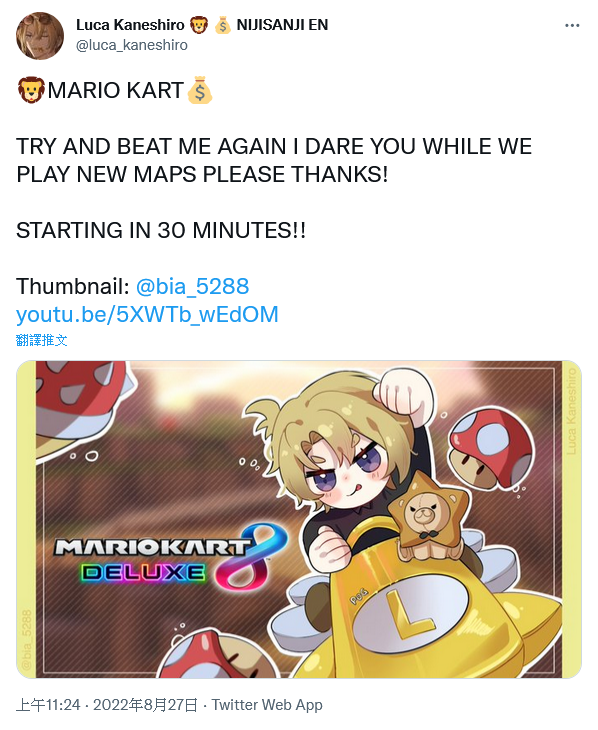This screenshot has height=730, width=598.
Task: Click the 2022年8月27日 date link
Action: 145,705
